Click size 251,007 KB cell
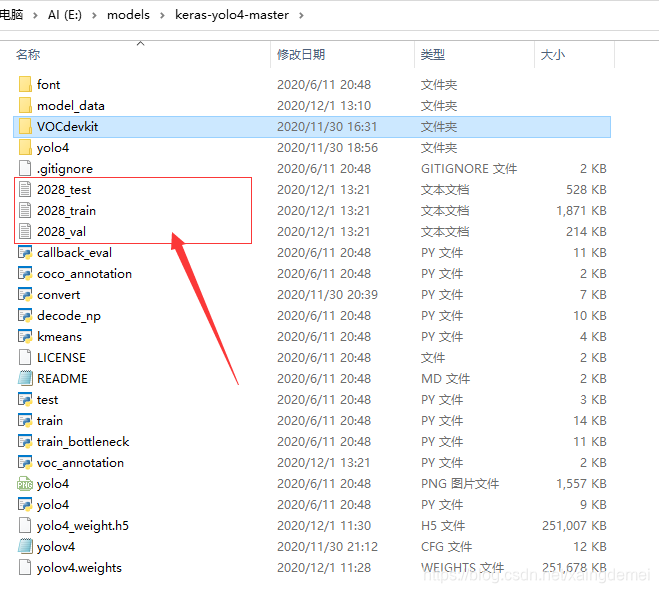Viewport: 659px width, 593px height. pyautogui.click(x=574, y=526)
